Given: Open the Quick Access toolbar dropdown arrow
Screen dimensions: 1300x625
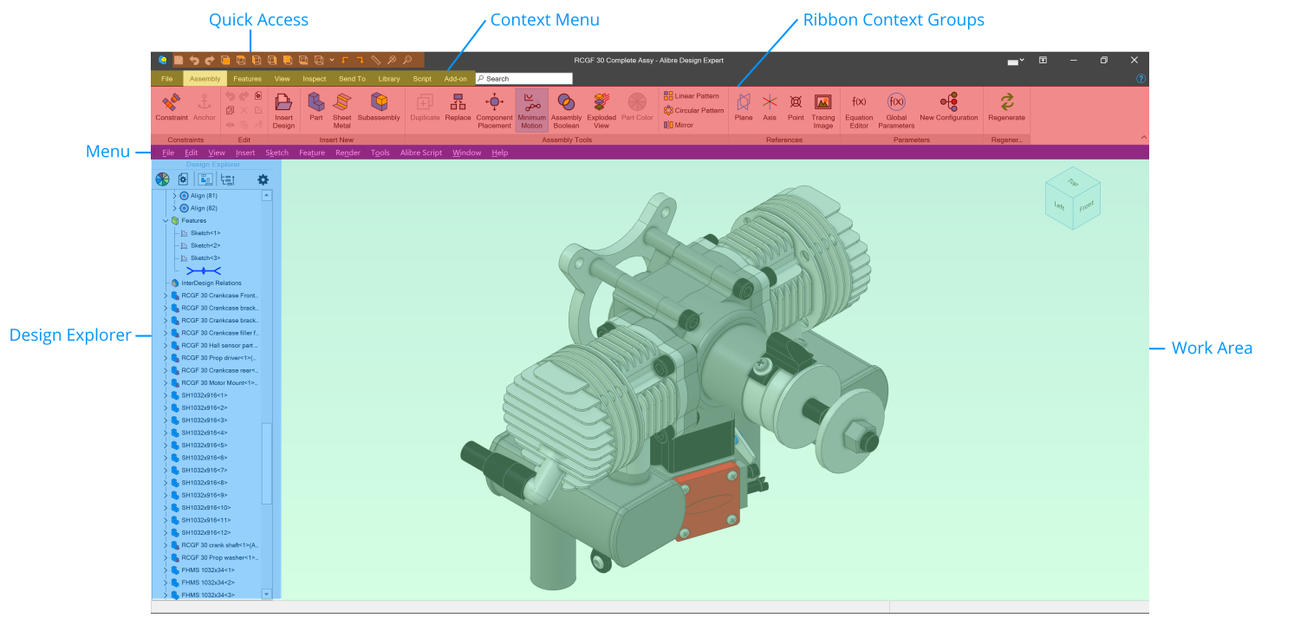Looking at the screenshot, I should pos(332,61).
